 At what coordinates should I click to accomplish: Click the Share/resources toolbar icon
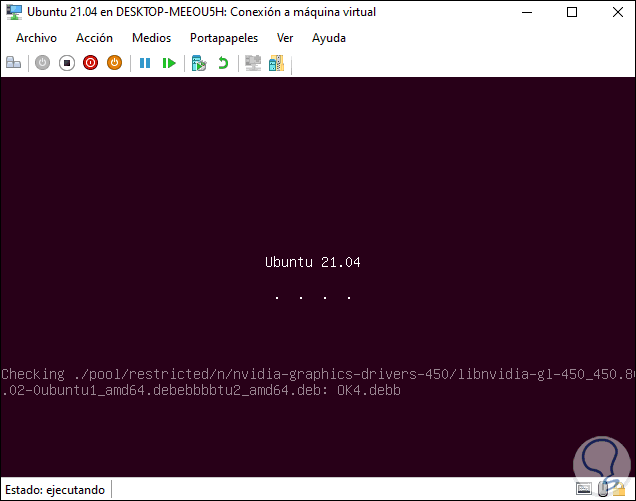click(277, 63)
